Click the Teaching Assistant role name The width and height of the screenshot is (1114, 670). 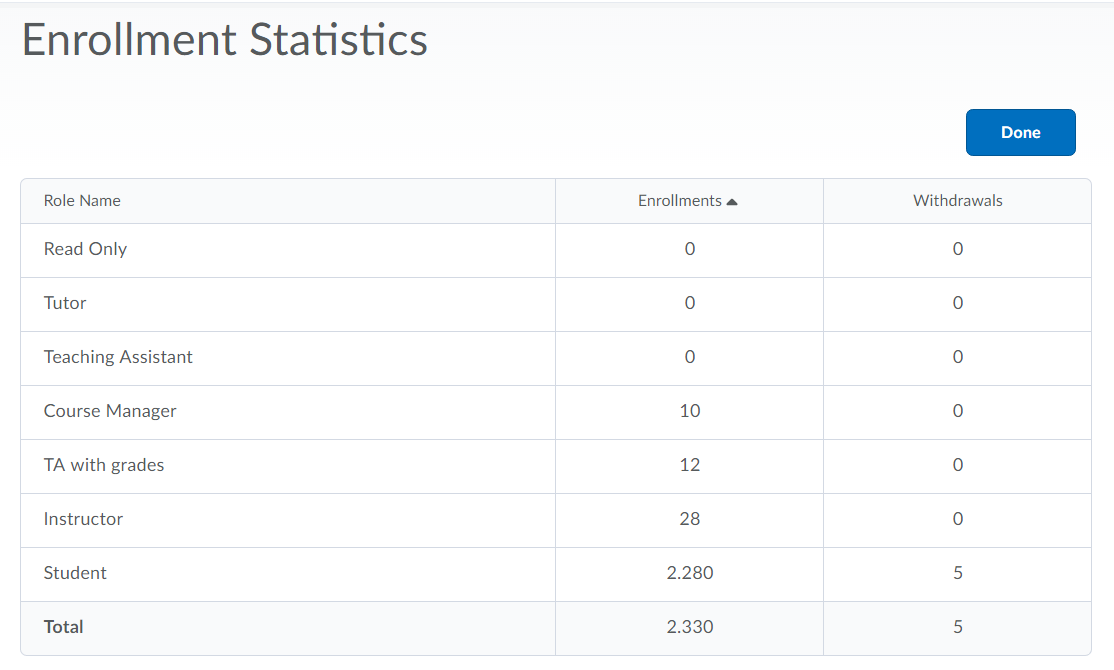click(118, 357)
